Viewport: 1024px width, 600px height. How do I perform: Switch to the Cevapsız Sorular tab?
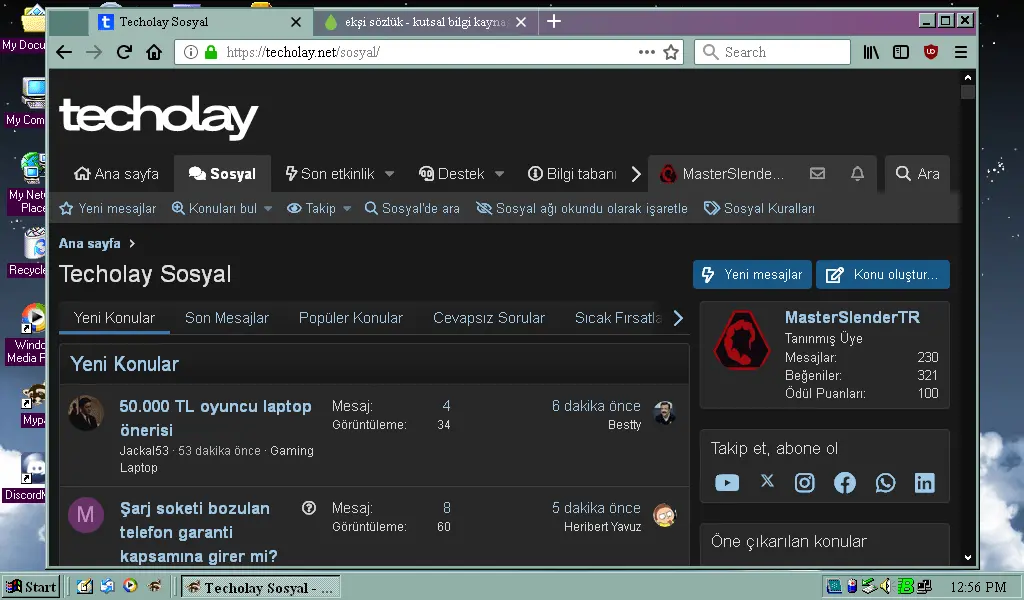click(488, 318)
